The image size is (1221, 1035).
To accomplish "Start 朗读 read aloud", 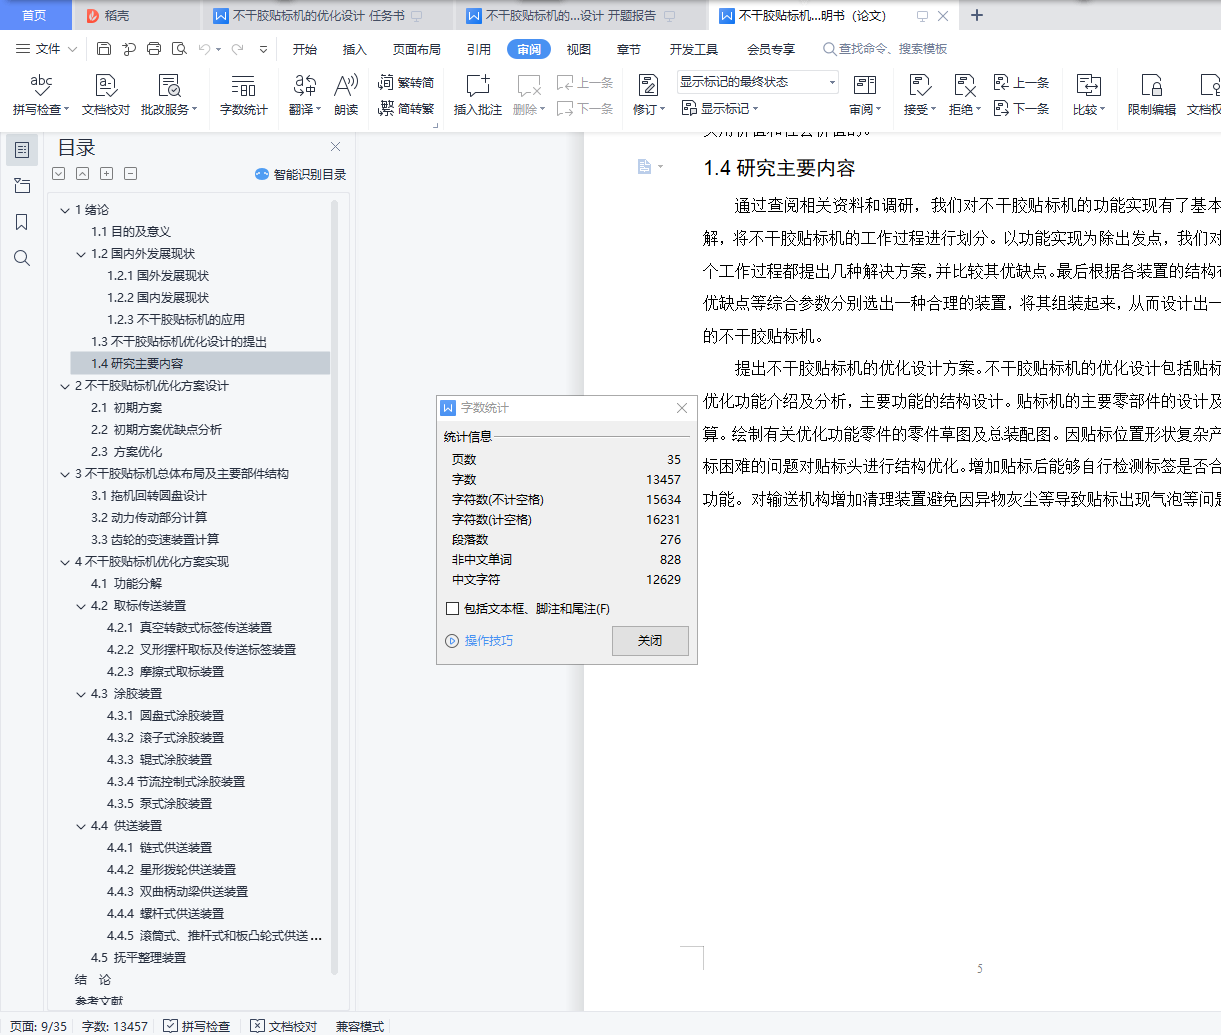I will pos(346,95).
